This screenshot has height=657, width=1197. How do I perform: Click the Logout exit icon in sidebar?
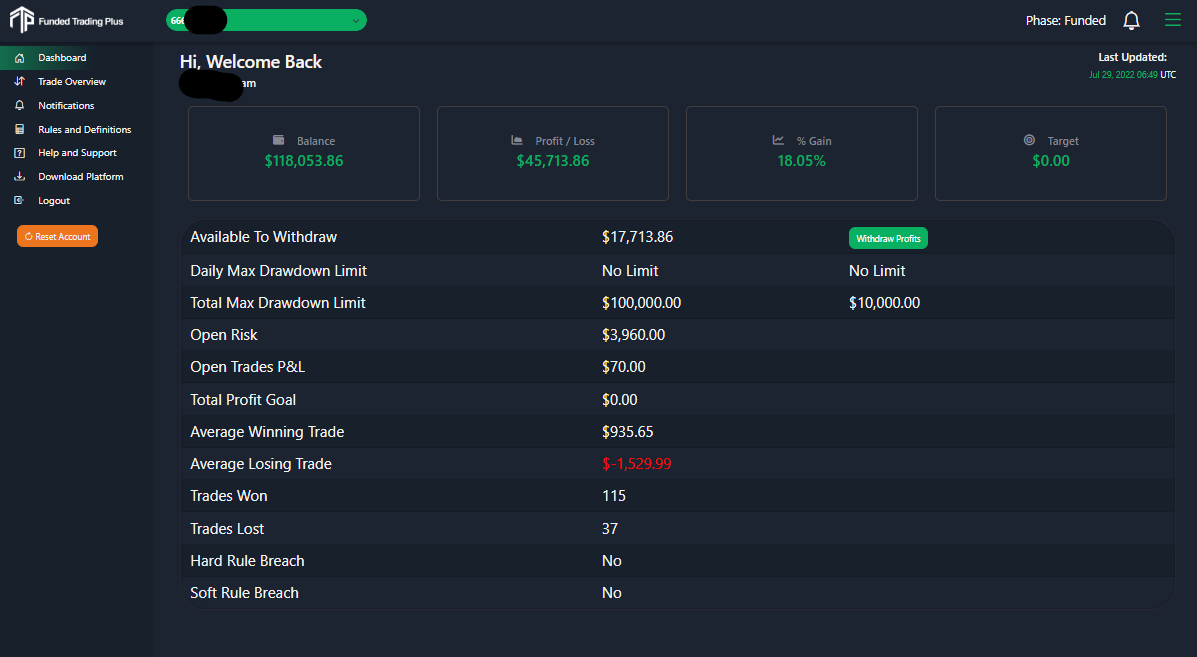pyautogui.click(x=20, y=200)
